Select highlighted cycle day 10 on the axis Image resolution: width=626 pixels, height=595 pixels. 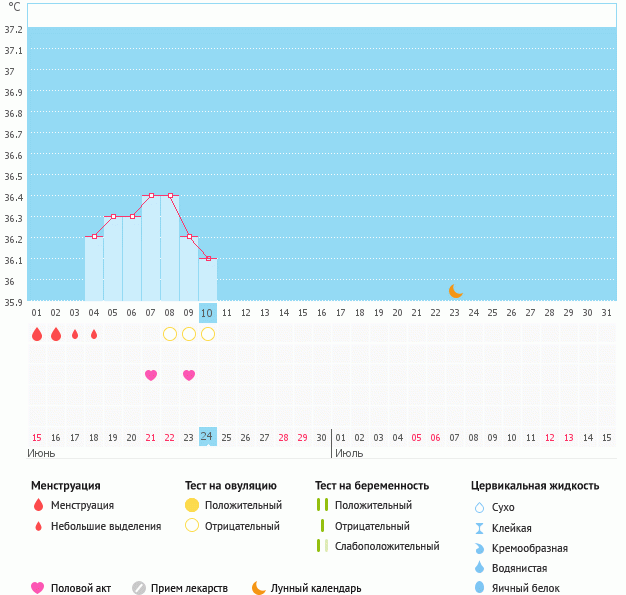(x=208, y=312)
